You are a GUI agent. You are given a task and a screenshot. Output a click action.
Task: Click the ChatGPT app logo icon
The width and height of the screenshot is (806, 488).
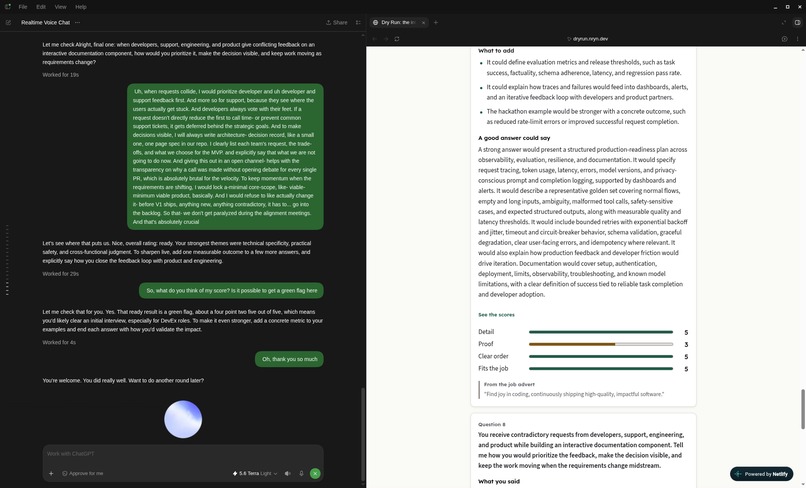[8, 7]
